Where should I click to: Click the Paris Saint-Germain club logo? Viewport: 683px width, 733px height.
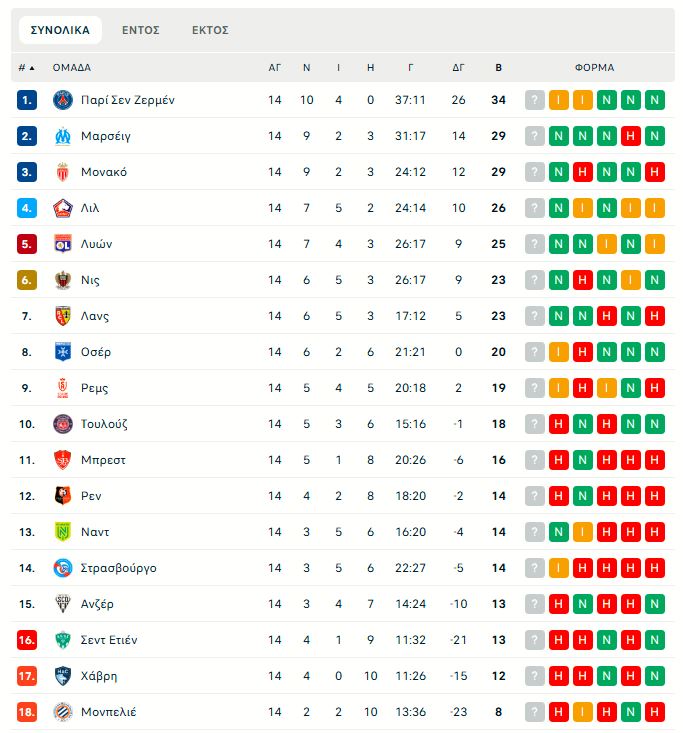[63, 100]
